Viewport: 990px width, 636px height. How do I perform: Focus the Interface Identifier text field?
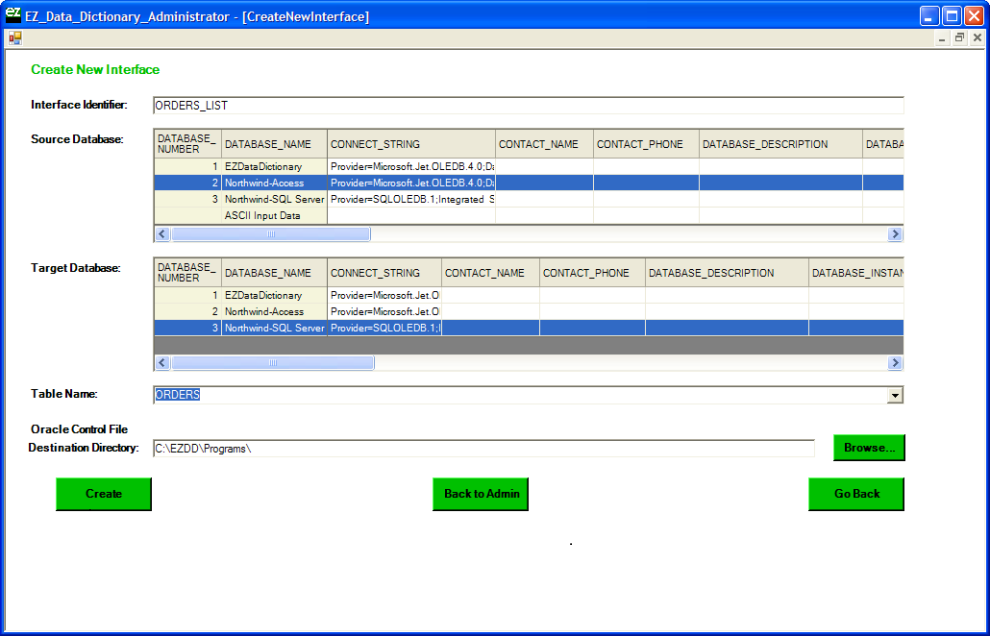pyautogui.click(x=527, y=106)
